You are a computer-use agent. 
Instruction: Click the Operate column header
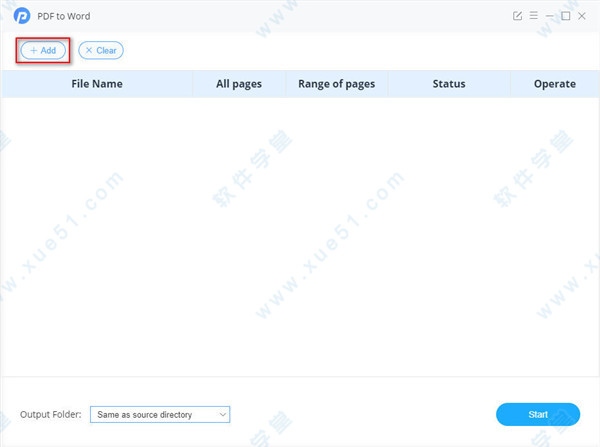click(555, 84)
